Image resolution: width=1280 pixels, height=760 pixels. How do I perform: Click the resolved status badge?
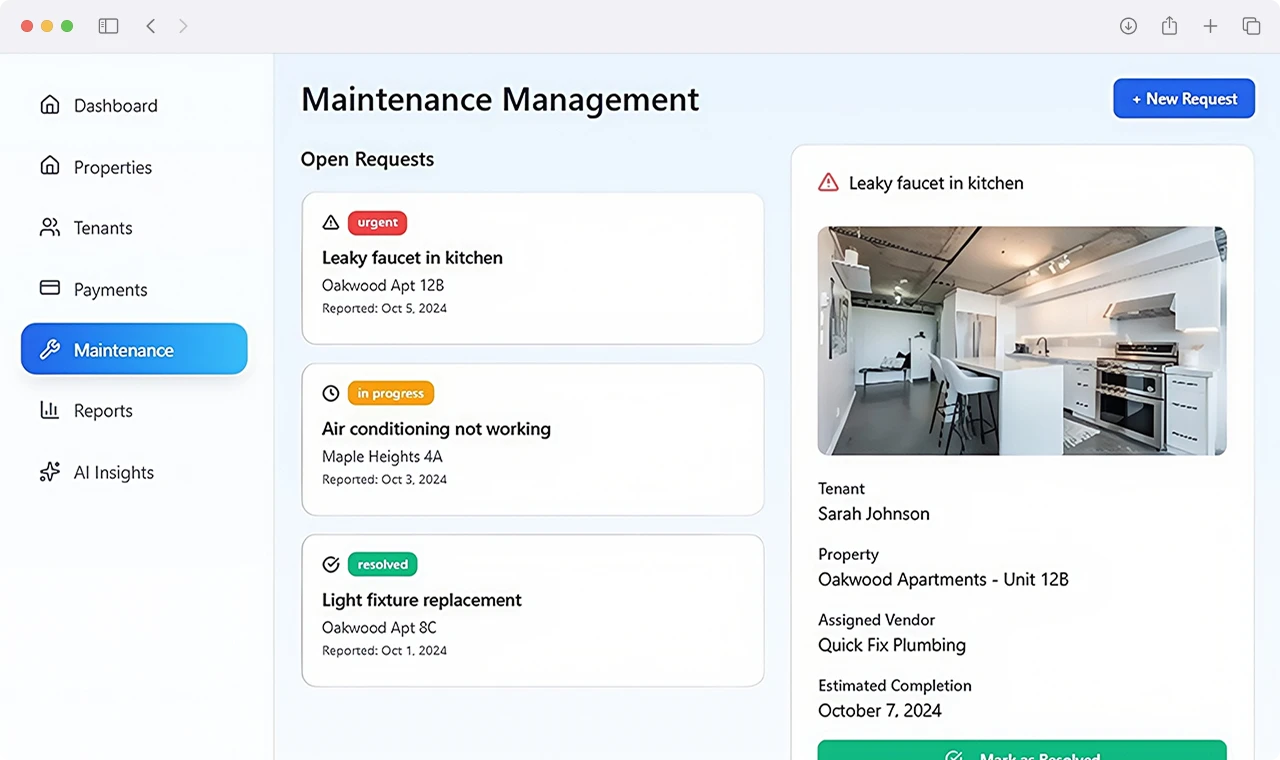tap(383, 564)
